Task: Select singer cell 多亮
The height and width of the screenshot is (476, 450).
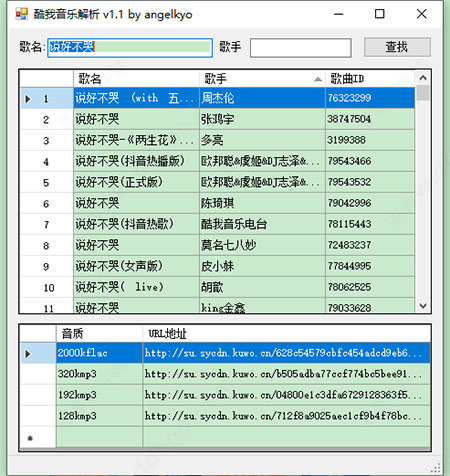Action: 262,140
